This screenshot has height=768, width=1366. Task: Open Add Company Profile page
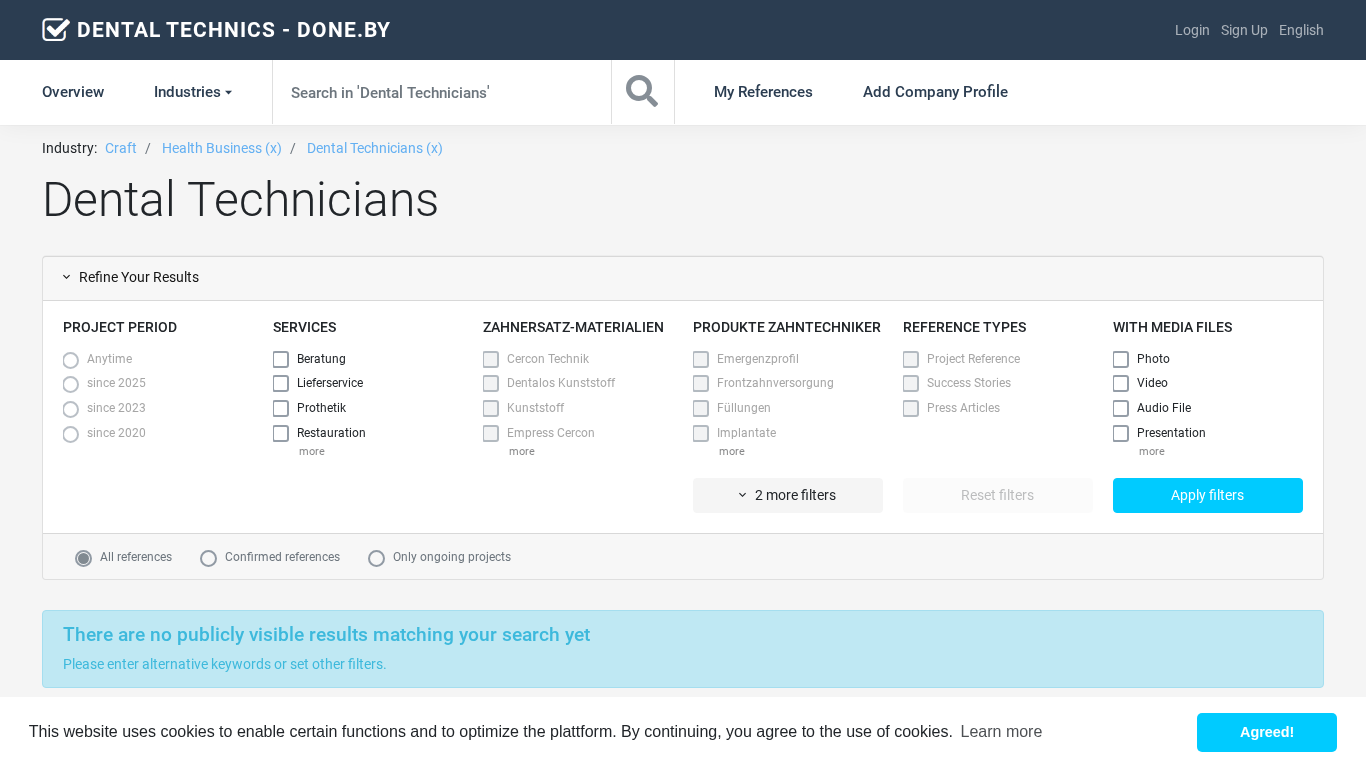935,92
